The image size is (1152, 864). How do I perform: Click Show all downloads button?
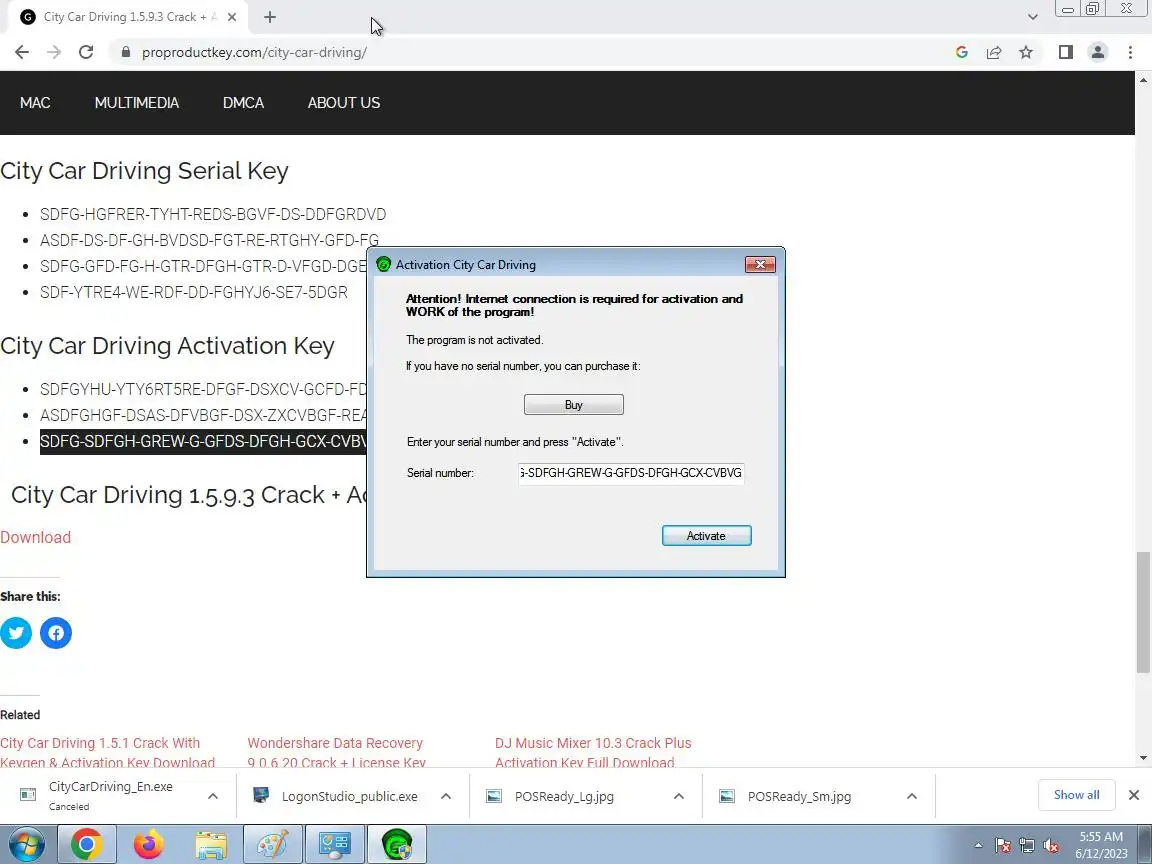coord(1076,795)
